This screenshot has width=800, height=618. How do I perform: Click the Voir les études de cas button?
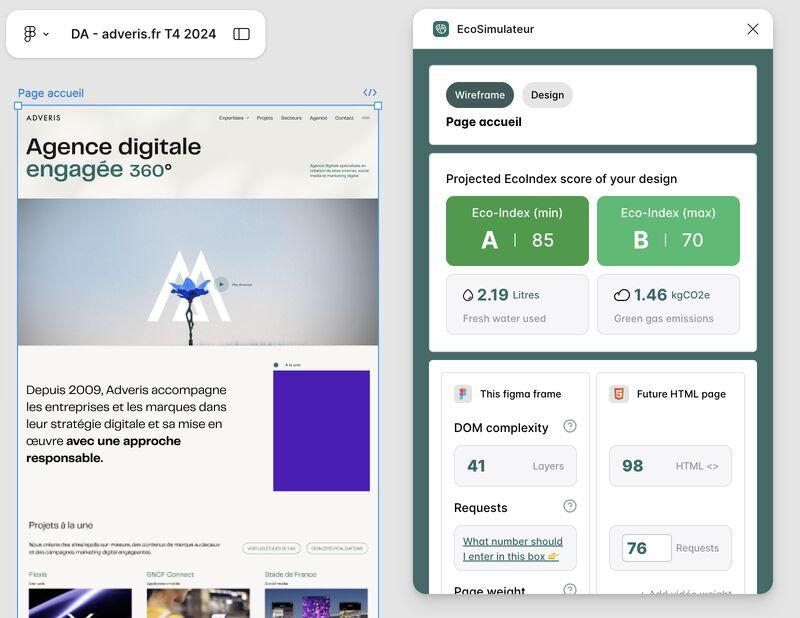pyautogui.click(x=271, y=549)
